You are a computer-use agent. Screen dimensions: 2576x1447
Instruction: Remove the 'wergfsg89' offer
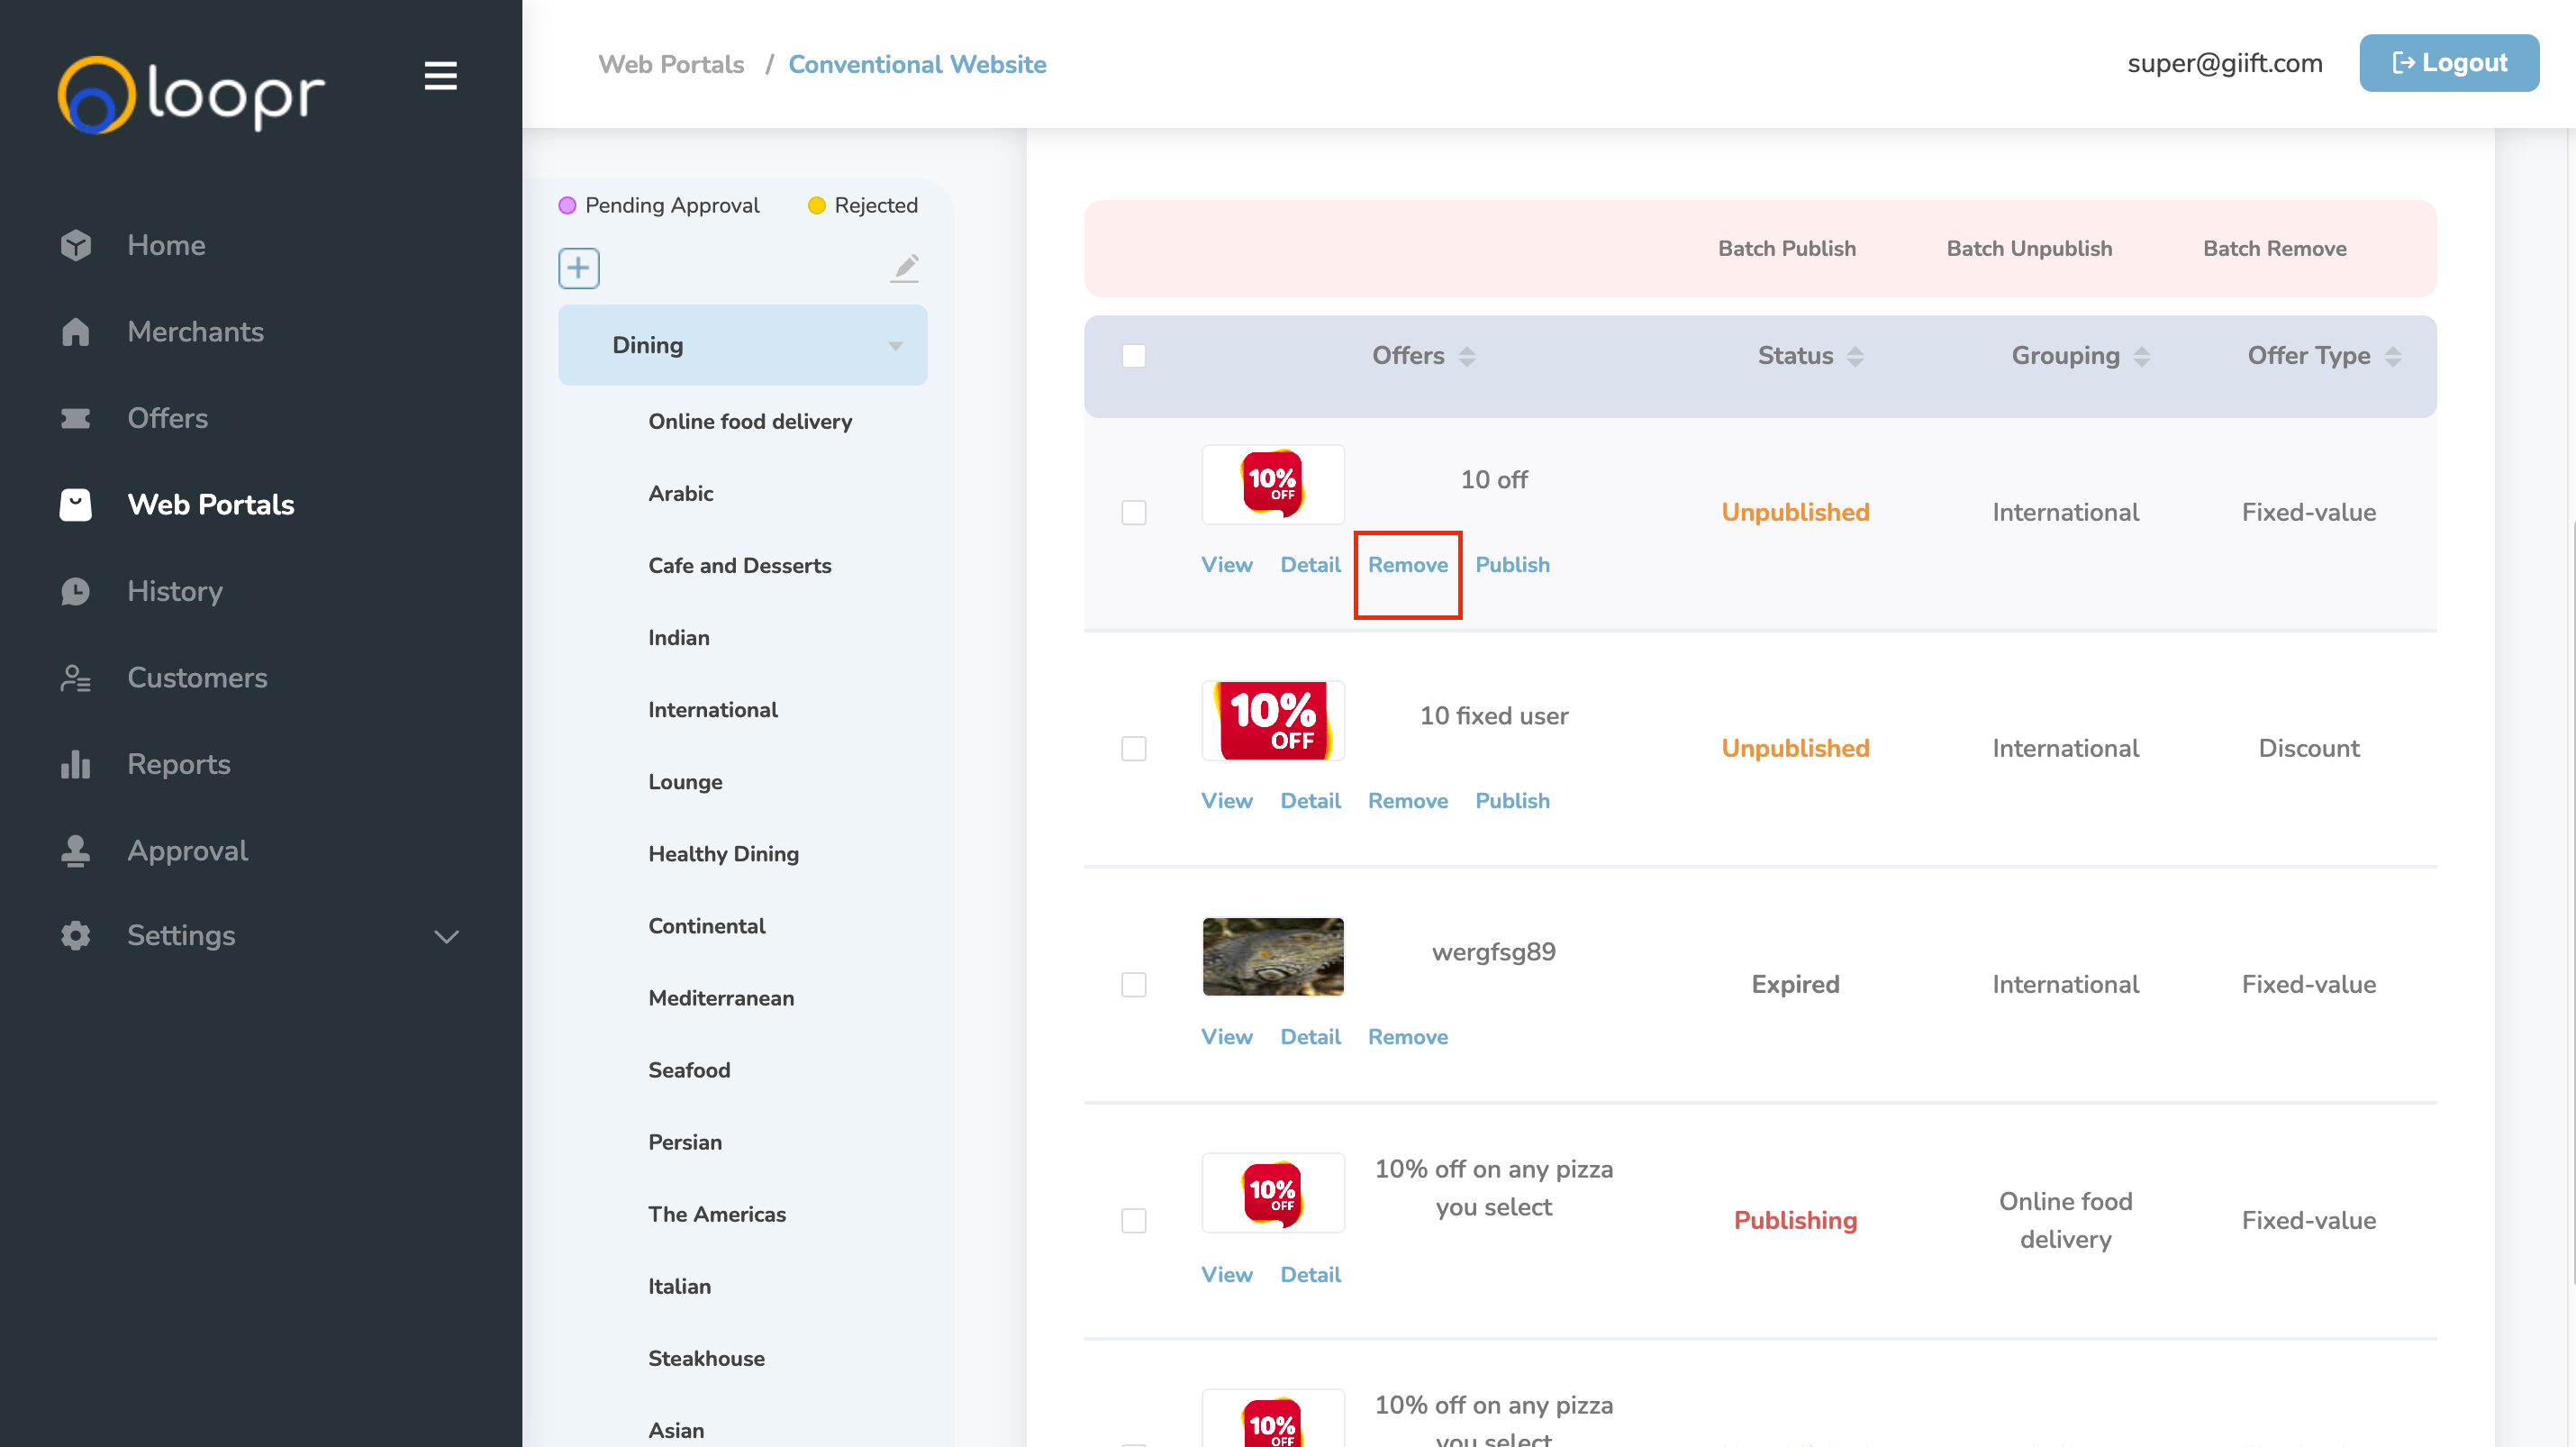(1408, 1036)
